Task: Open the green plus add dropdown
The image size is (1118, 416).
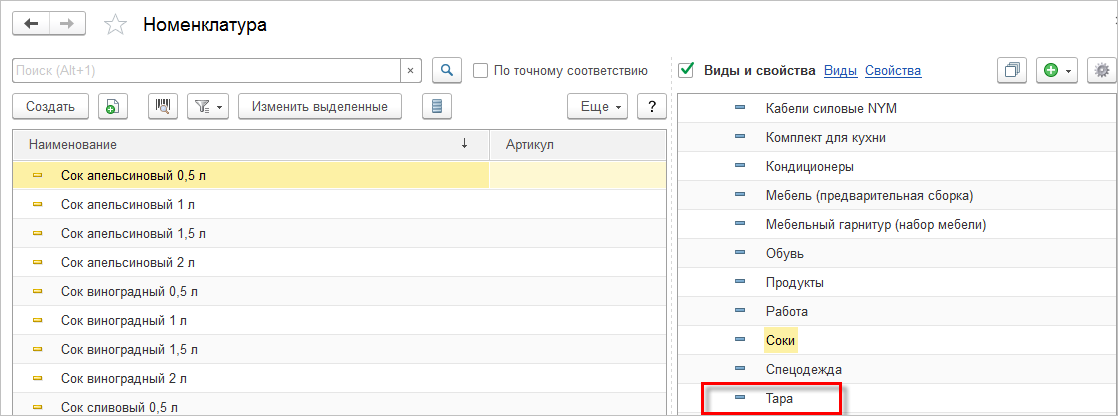Action: 1056,71
